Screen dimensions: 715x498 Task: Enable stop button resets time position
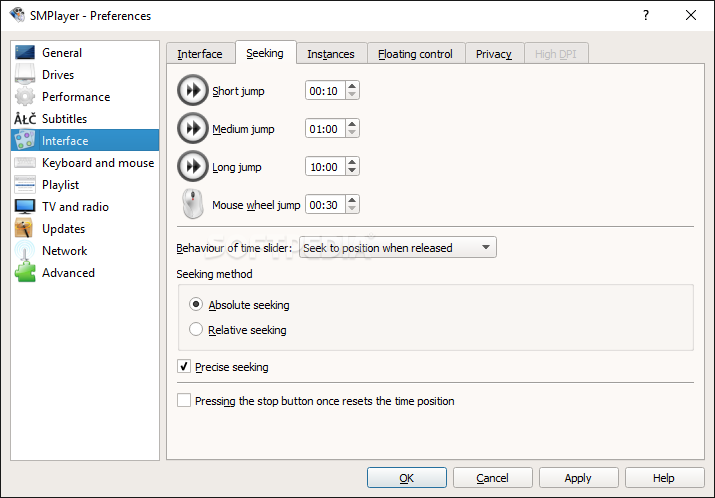pyautogui.click(x=184, y=400)
